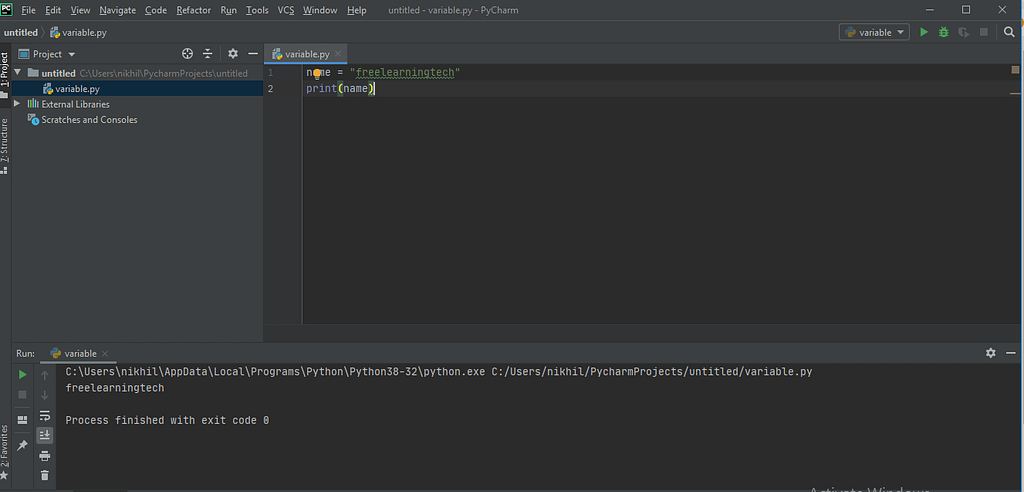The image size is (1024, 492).
Task: Collapse the untitled project root node
Action: point(18,73)
